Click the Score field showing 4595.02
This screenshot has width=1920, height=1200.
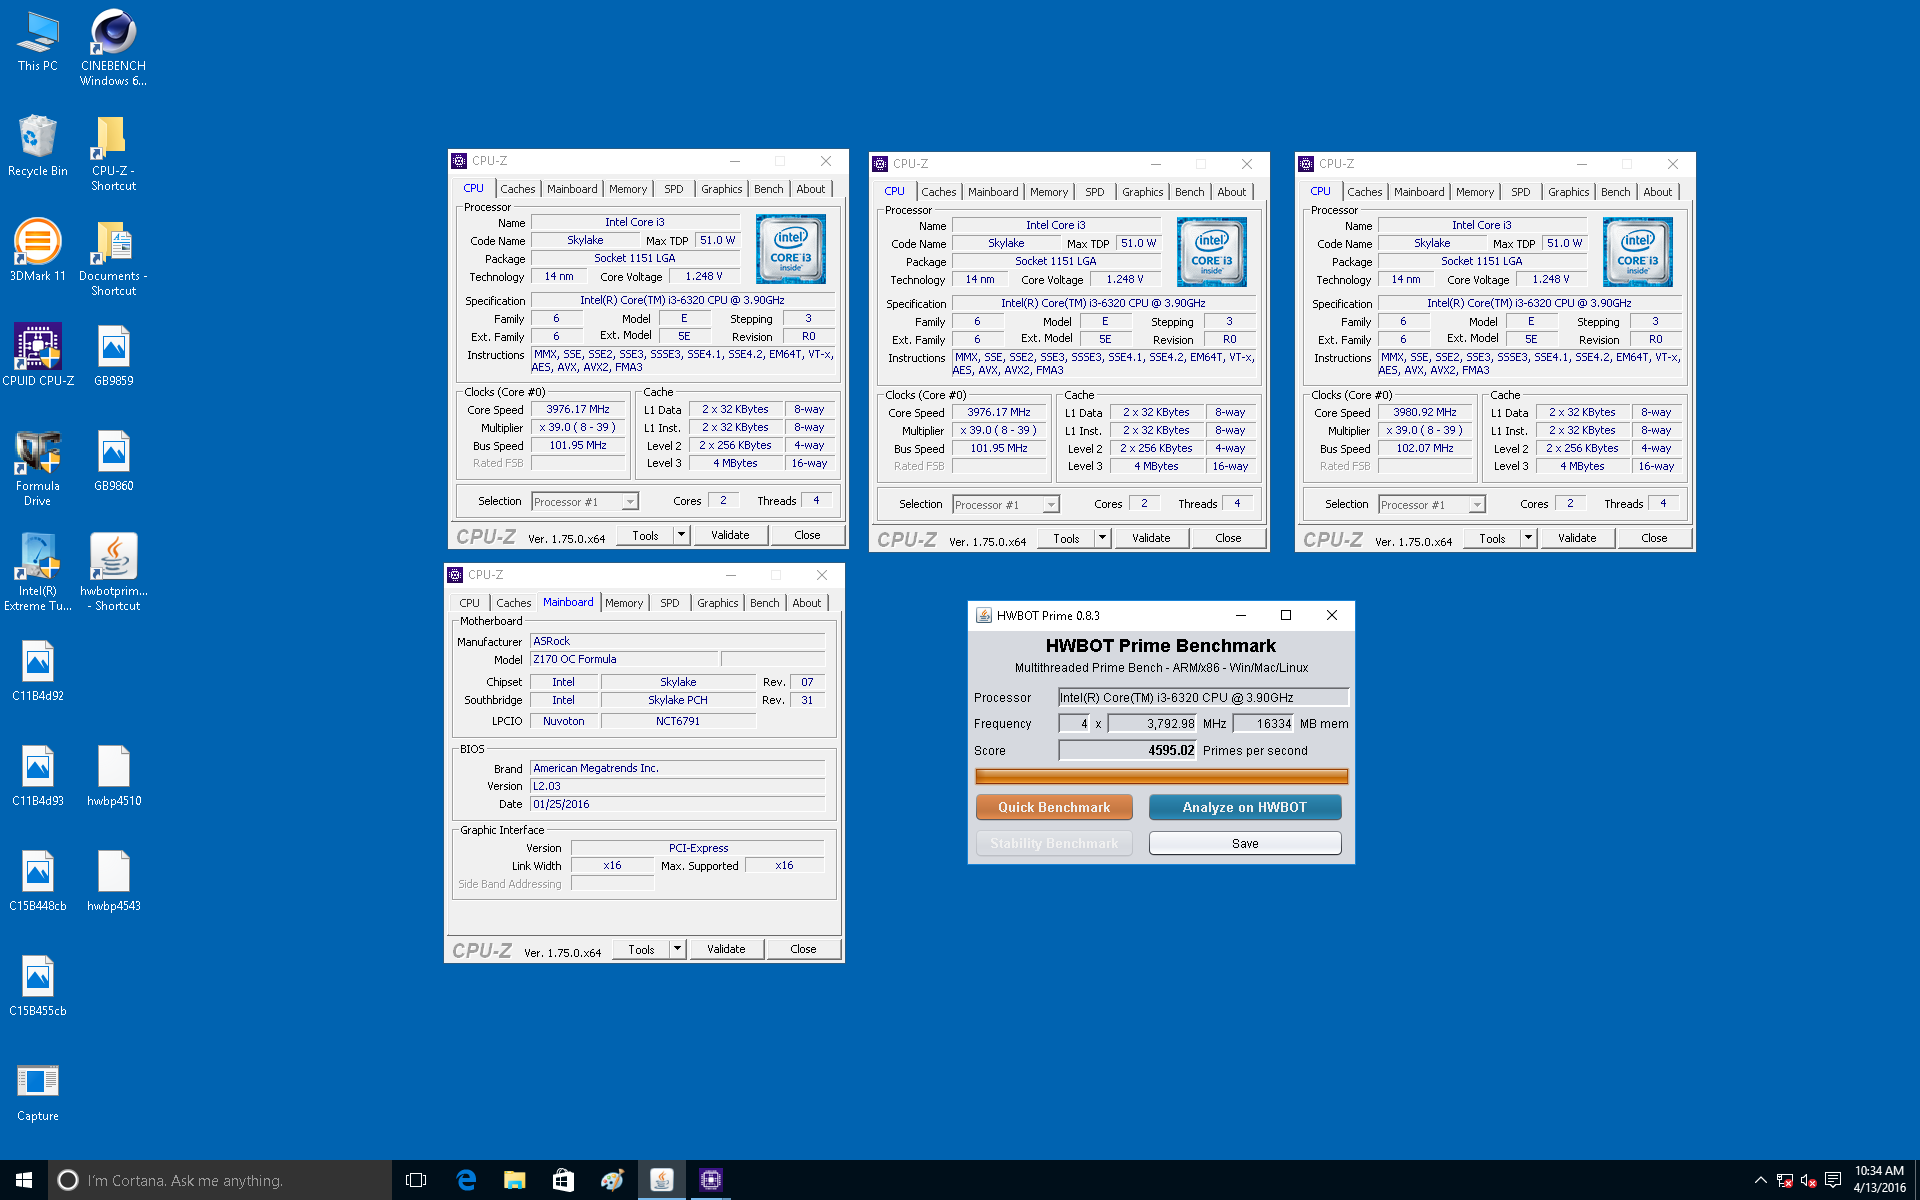pyautogui.click(x=1127, y=750)
